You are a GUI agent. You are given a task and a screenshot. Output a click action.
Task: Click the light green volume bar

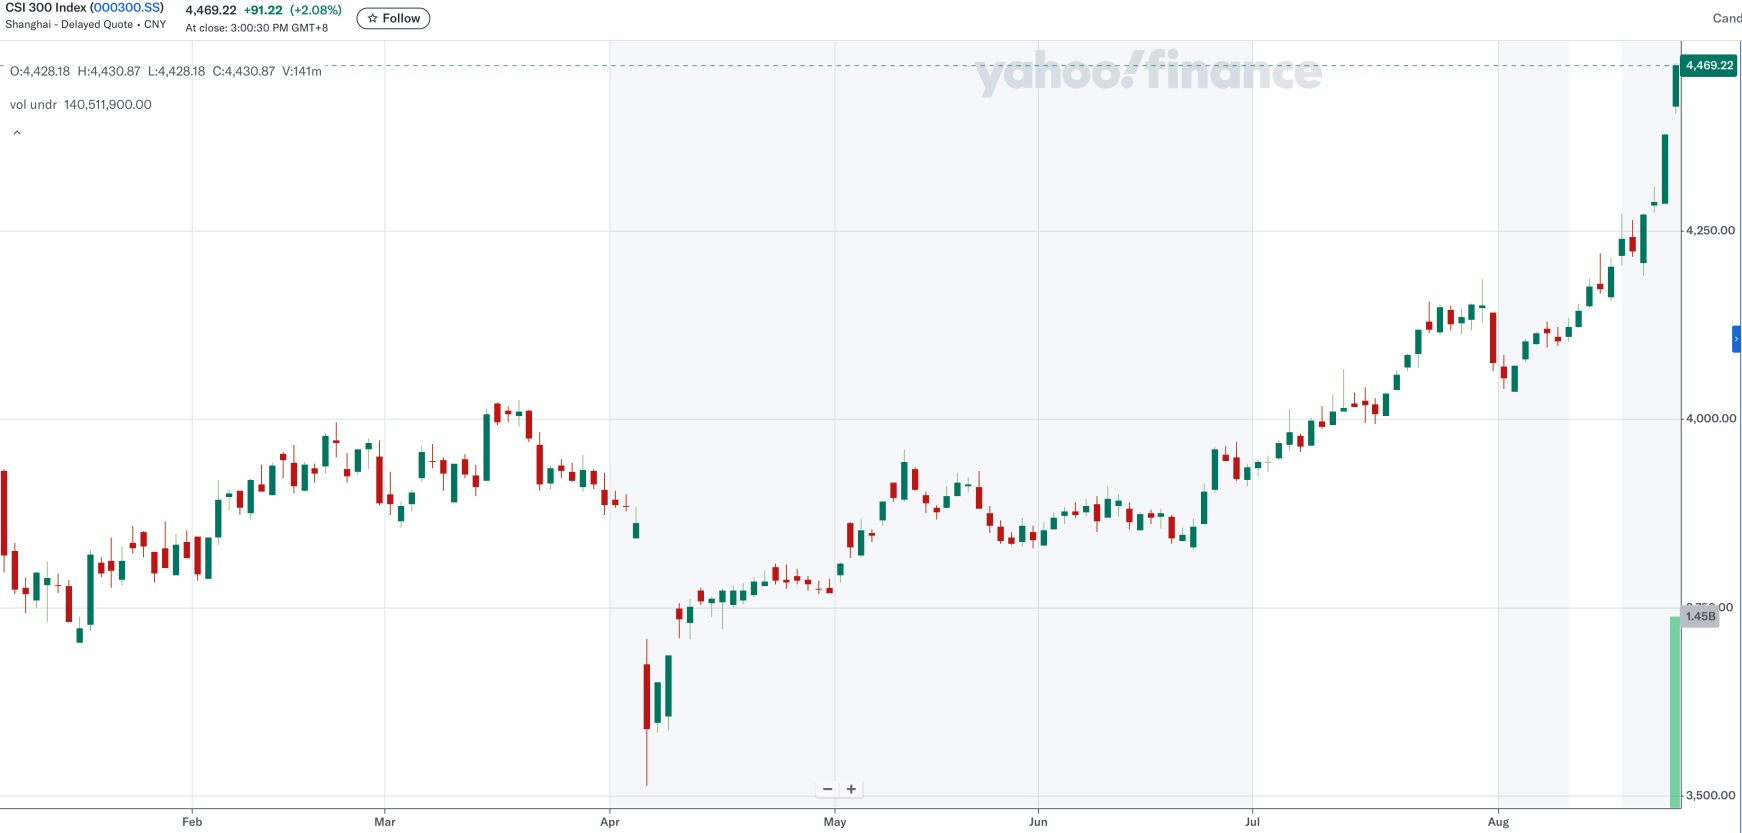(1675, 710)
